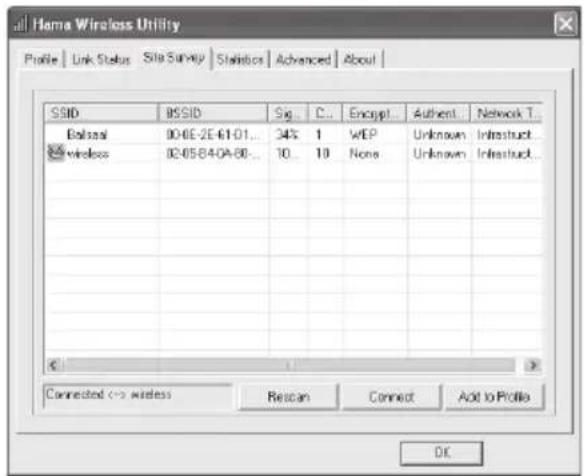The width and height of the screenshot is (584, 476).
Task: Switch to the Link Status tab
Action: coord(101,59)
